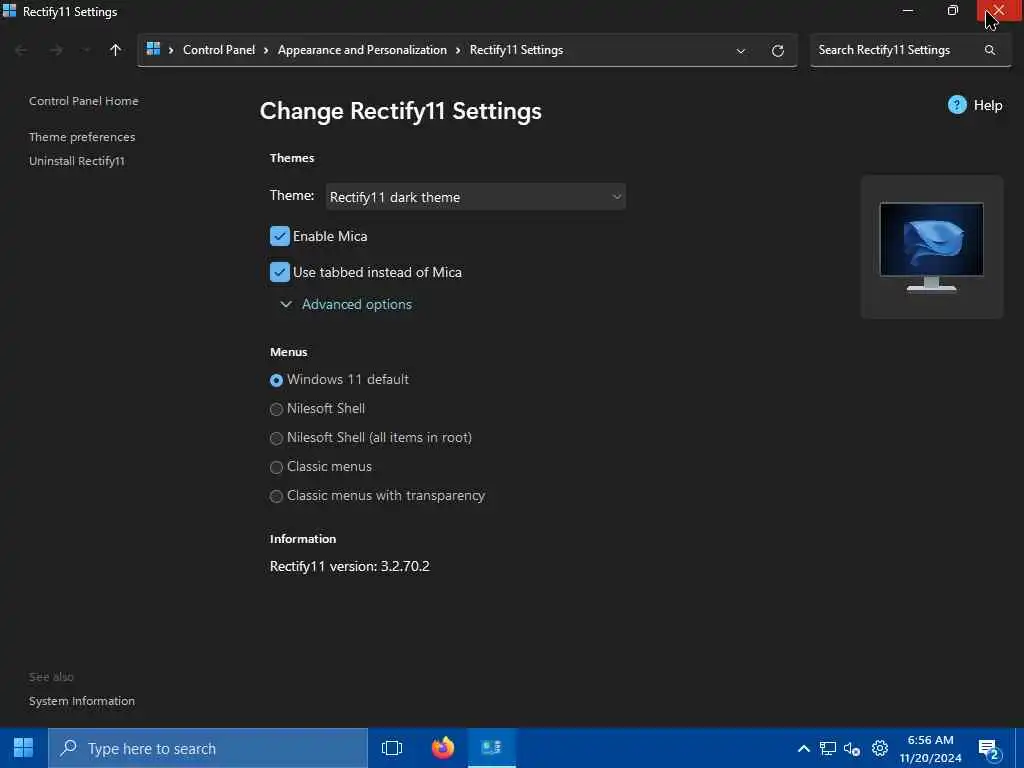Click settings gear tray icon
Viewport: 1024px width, 768px height.
click(x=880, y=748)
